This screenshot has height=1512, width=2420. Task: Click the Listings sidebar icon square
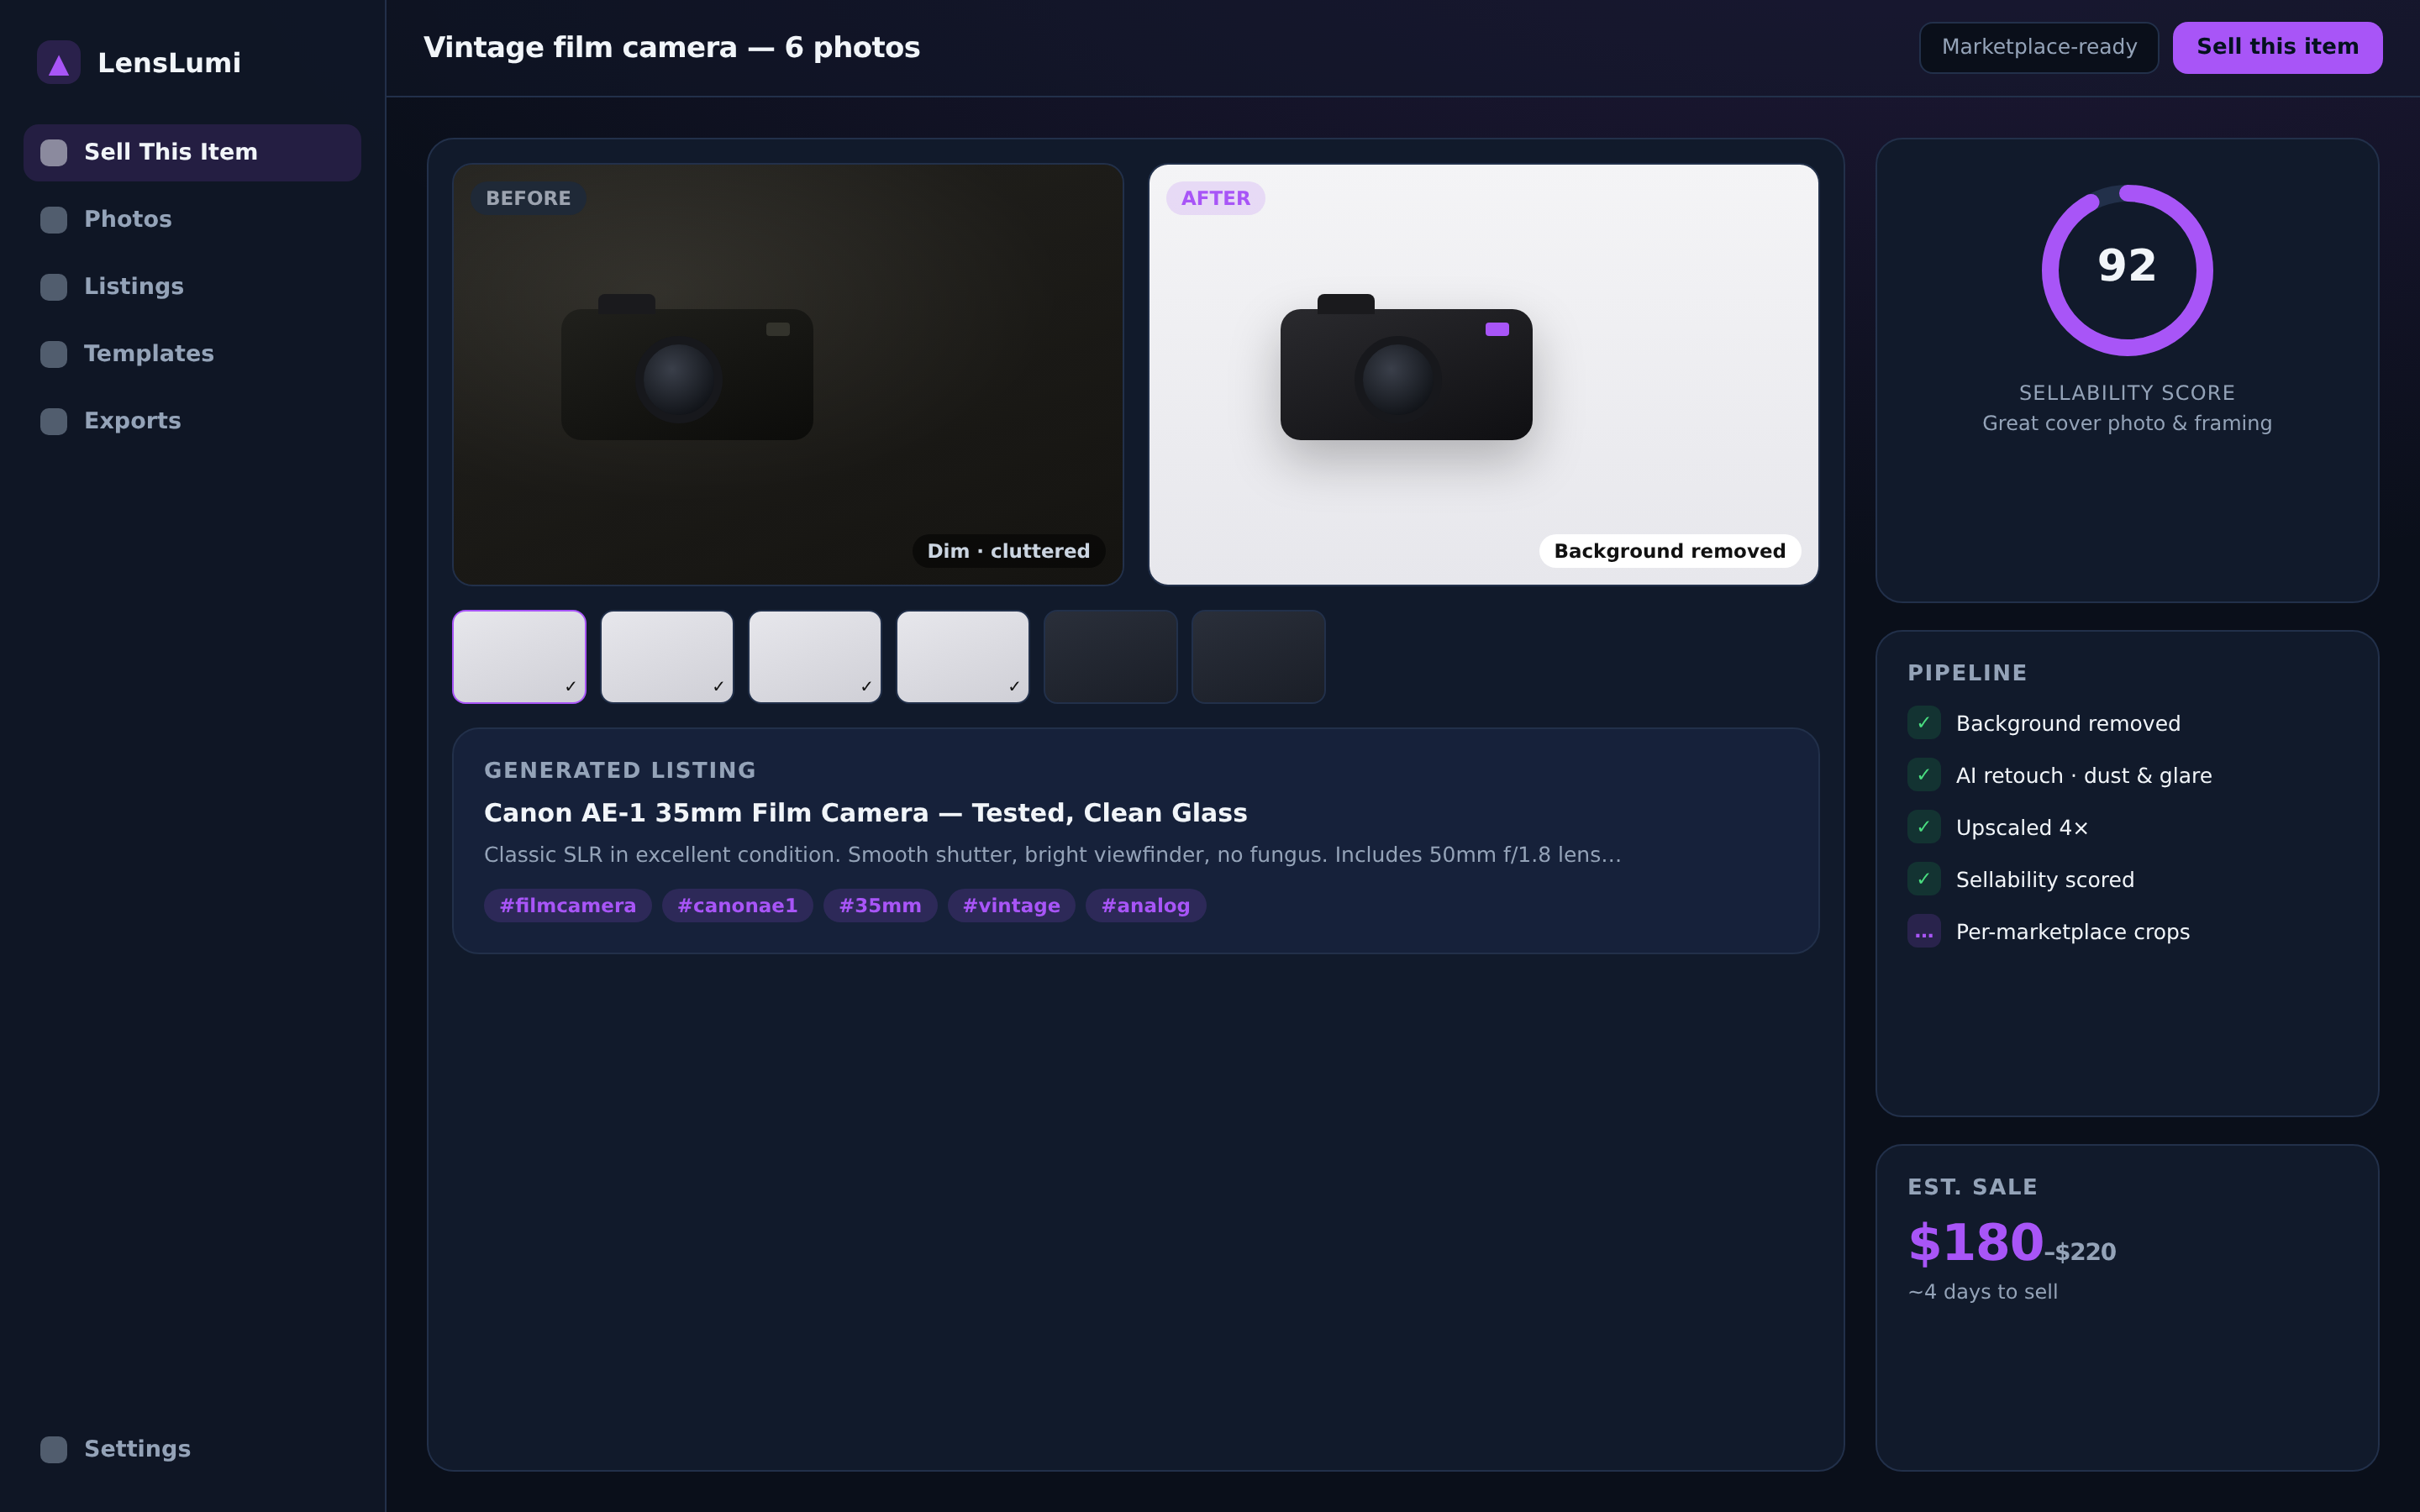click(54, 286)
